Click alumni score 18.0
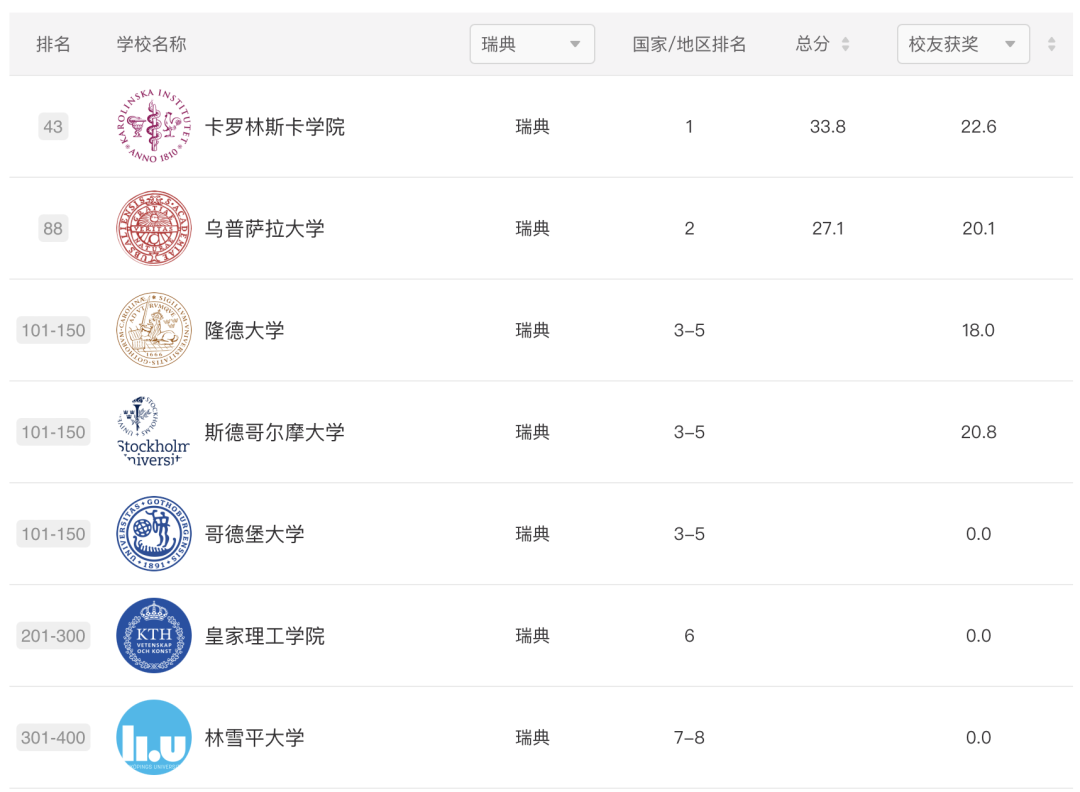The height and width of the screenshot is (792, 1080). pyautogui.click(x=979, y=331)
